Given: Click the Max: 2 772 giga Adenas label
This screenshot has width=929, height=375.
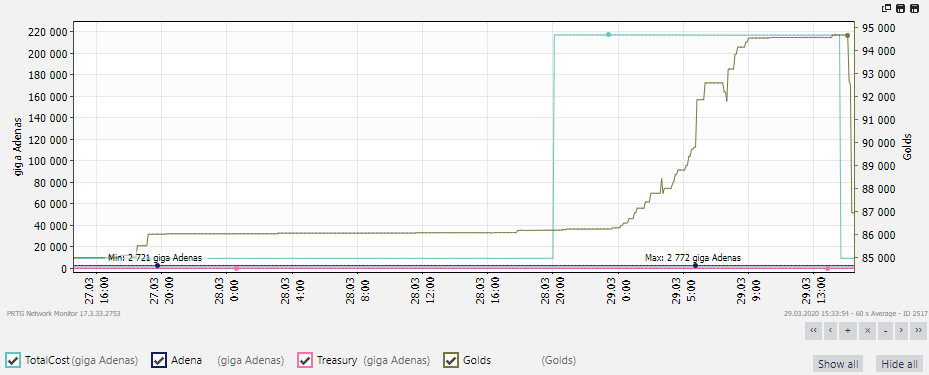Looking at the screenshot, I should click(x=693, y=258).
